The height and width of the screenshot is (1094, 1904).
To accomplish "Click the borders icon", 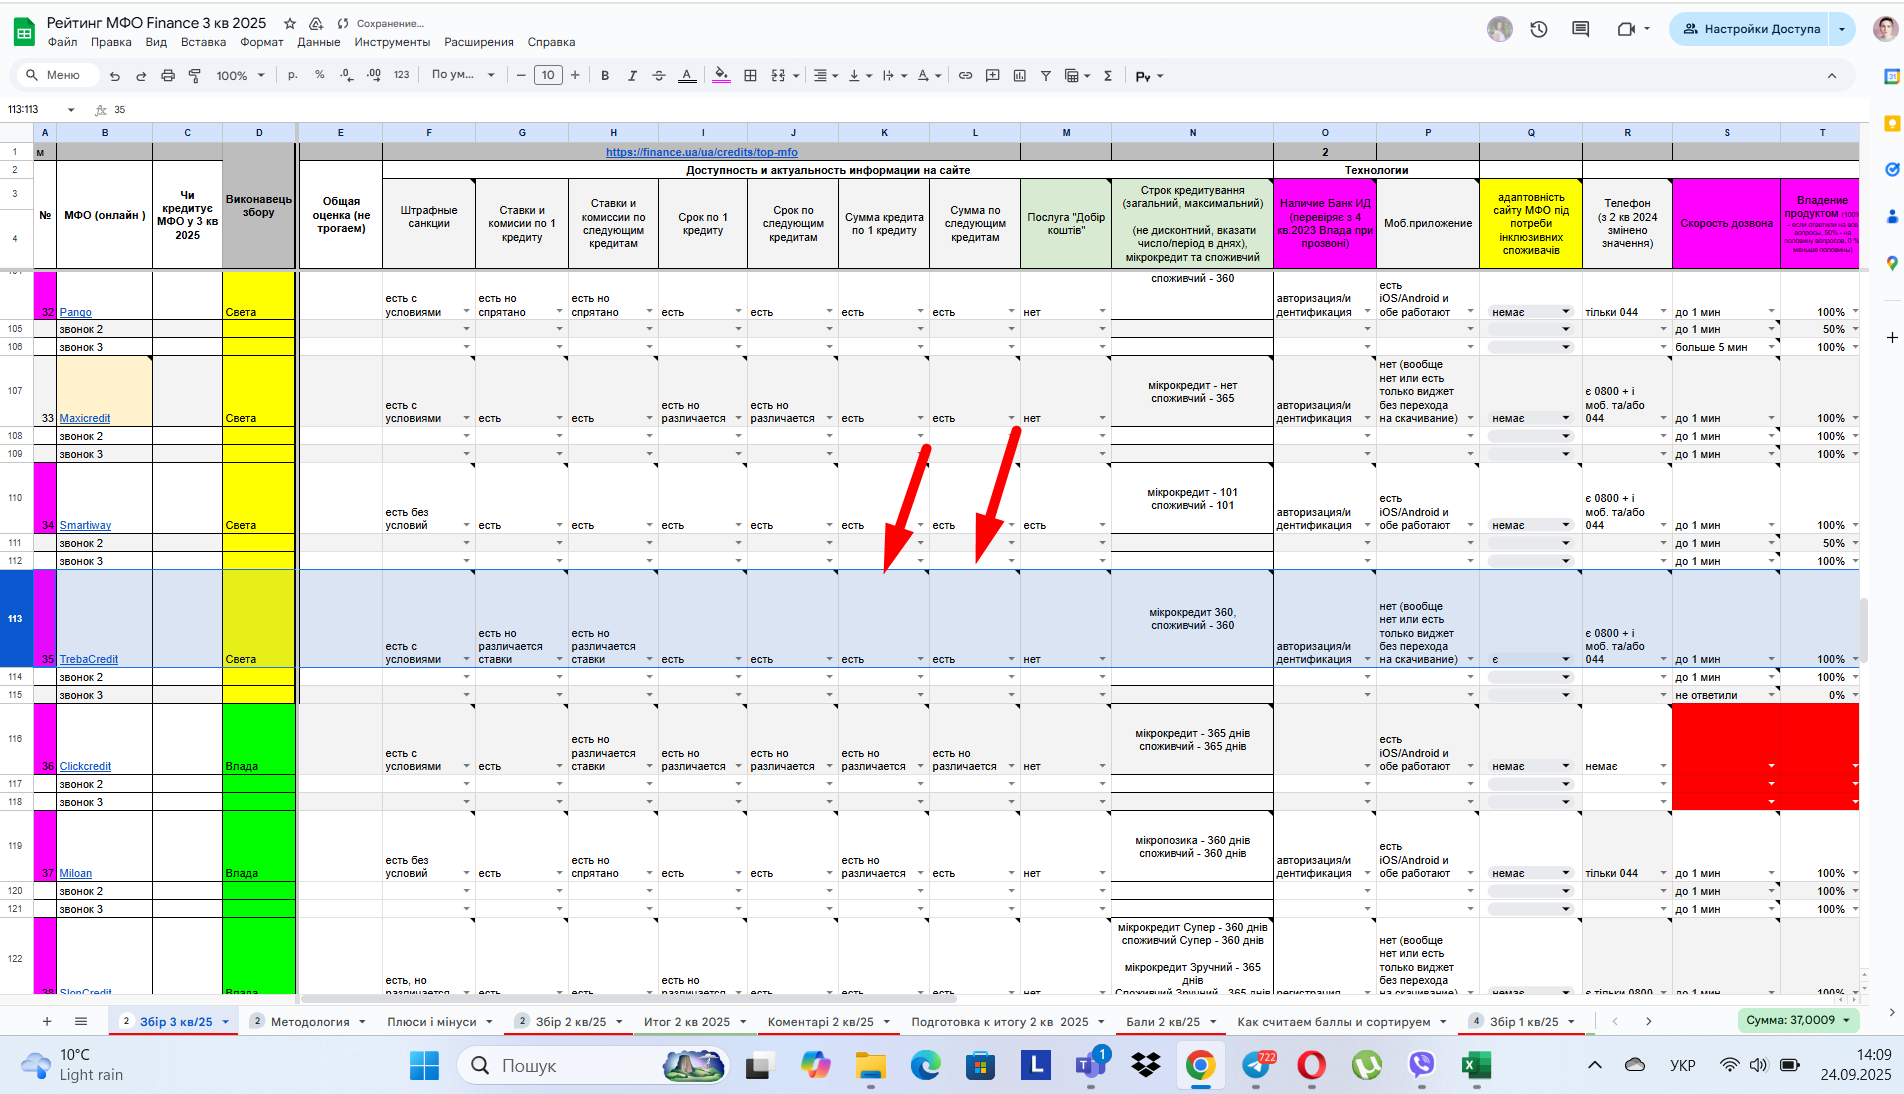I will pos(750,76).
